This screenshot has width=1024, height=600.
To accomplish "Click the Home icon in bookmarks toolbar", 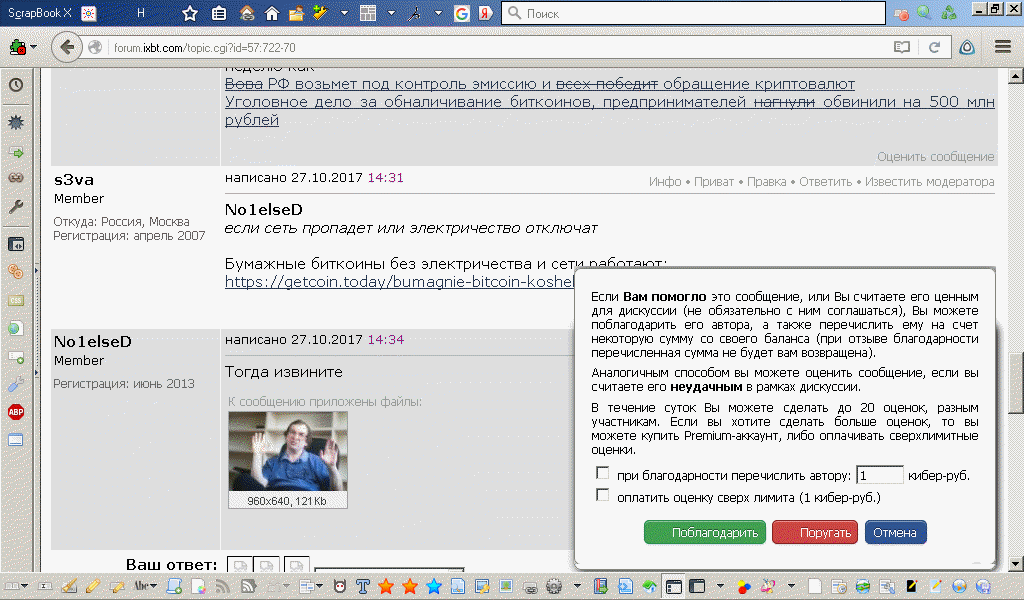I will (x=271, y=14).
